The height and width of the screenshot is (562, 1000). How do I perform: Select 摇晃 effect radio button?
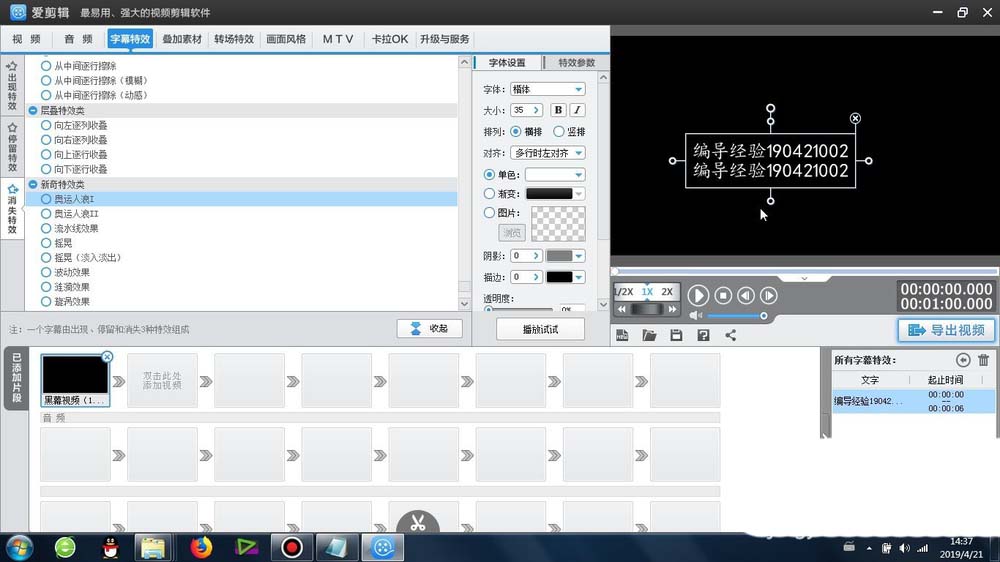[x=46, y=242]
